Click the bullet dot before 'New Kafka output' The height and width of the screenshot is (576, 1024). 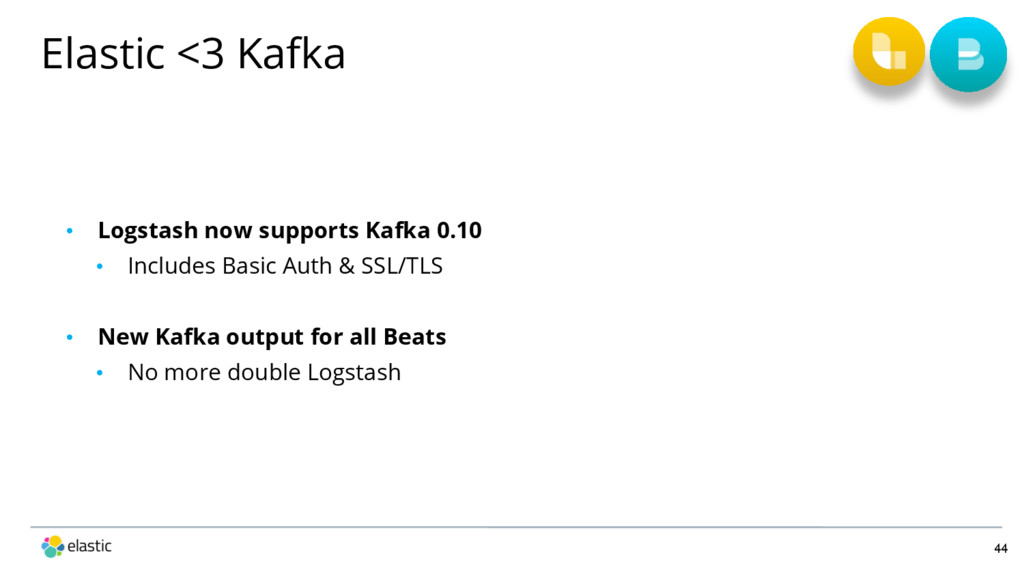pos(70,337)
